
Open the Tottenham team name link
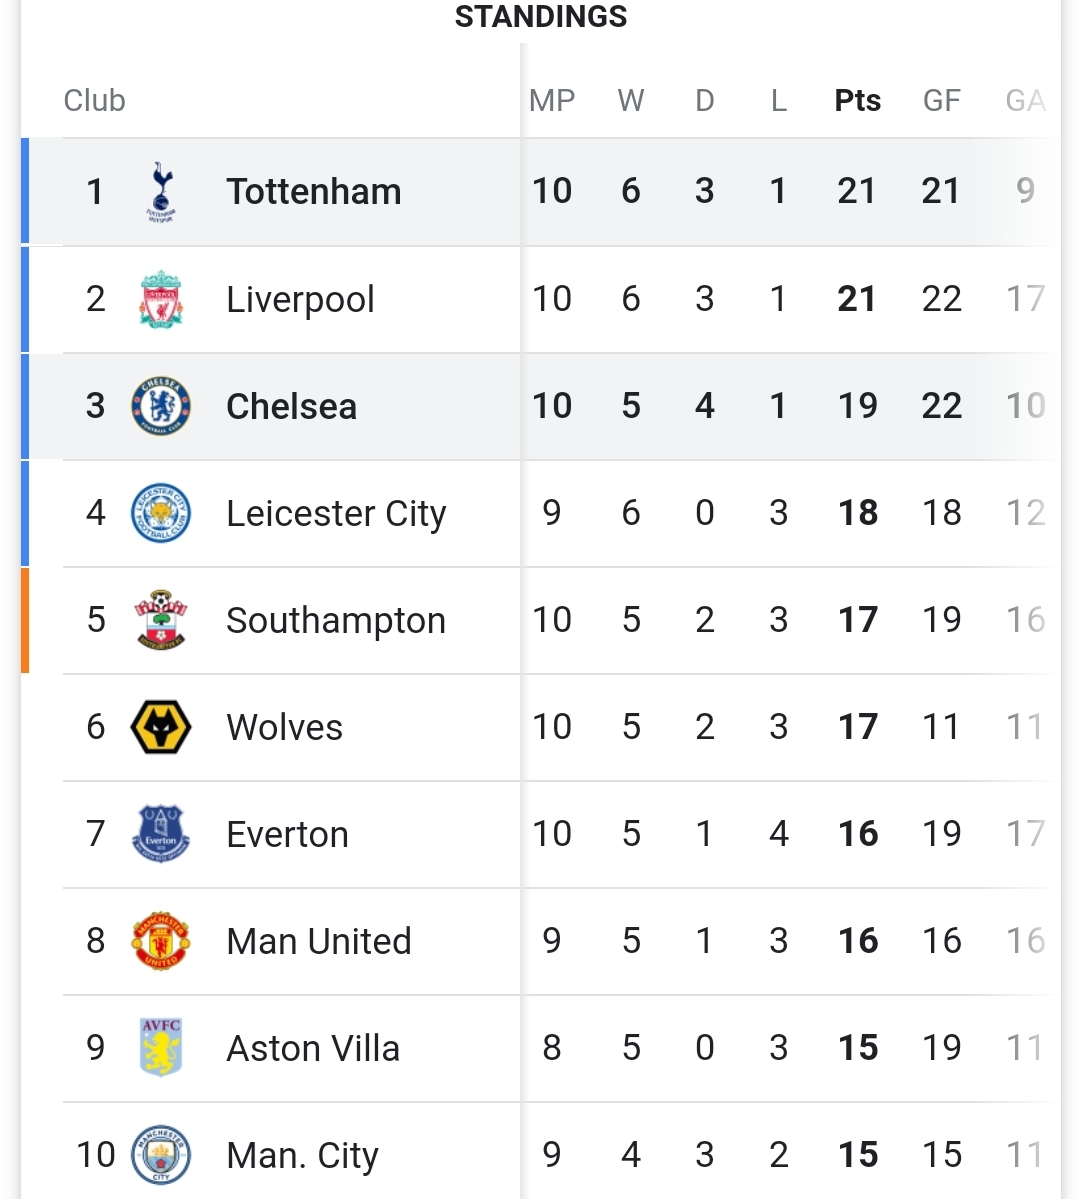pos(314,191)
